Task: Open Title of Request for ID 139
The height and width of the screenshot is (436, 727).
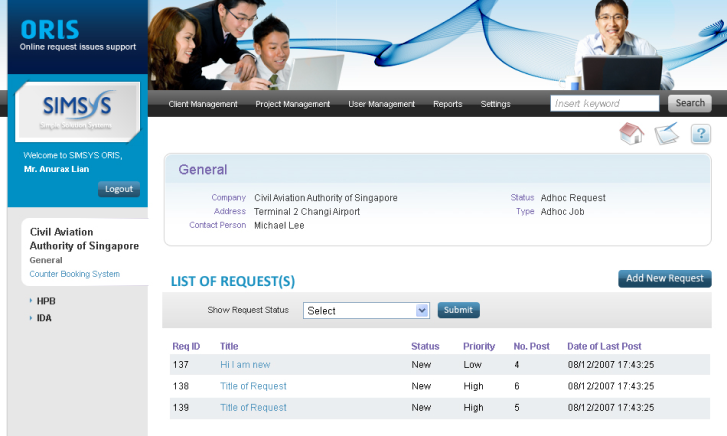Action: (x=253, y=407)
